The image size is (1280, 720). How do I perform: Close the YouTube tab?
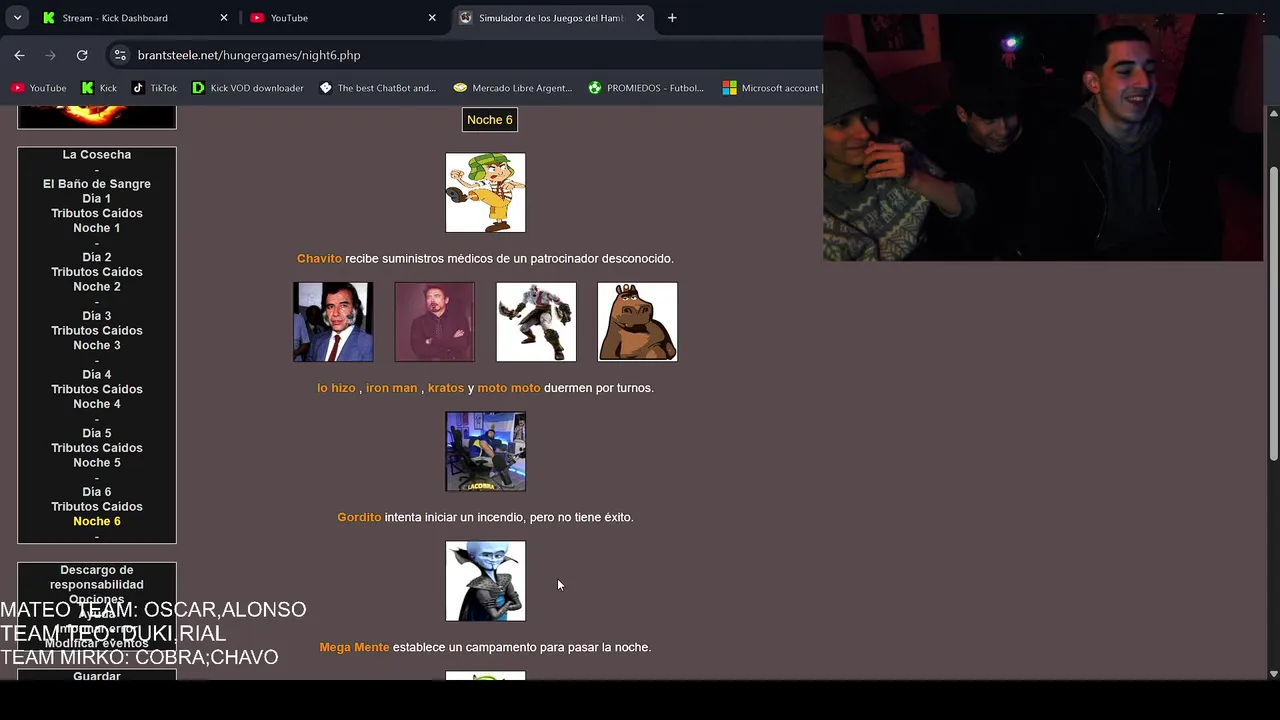[432, 18]
